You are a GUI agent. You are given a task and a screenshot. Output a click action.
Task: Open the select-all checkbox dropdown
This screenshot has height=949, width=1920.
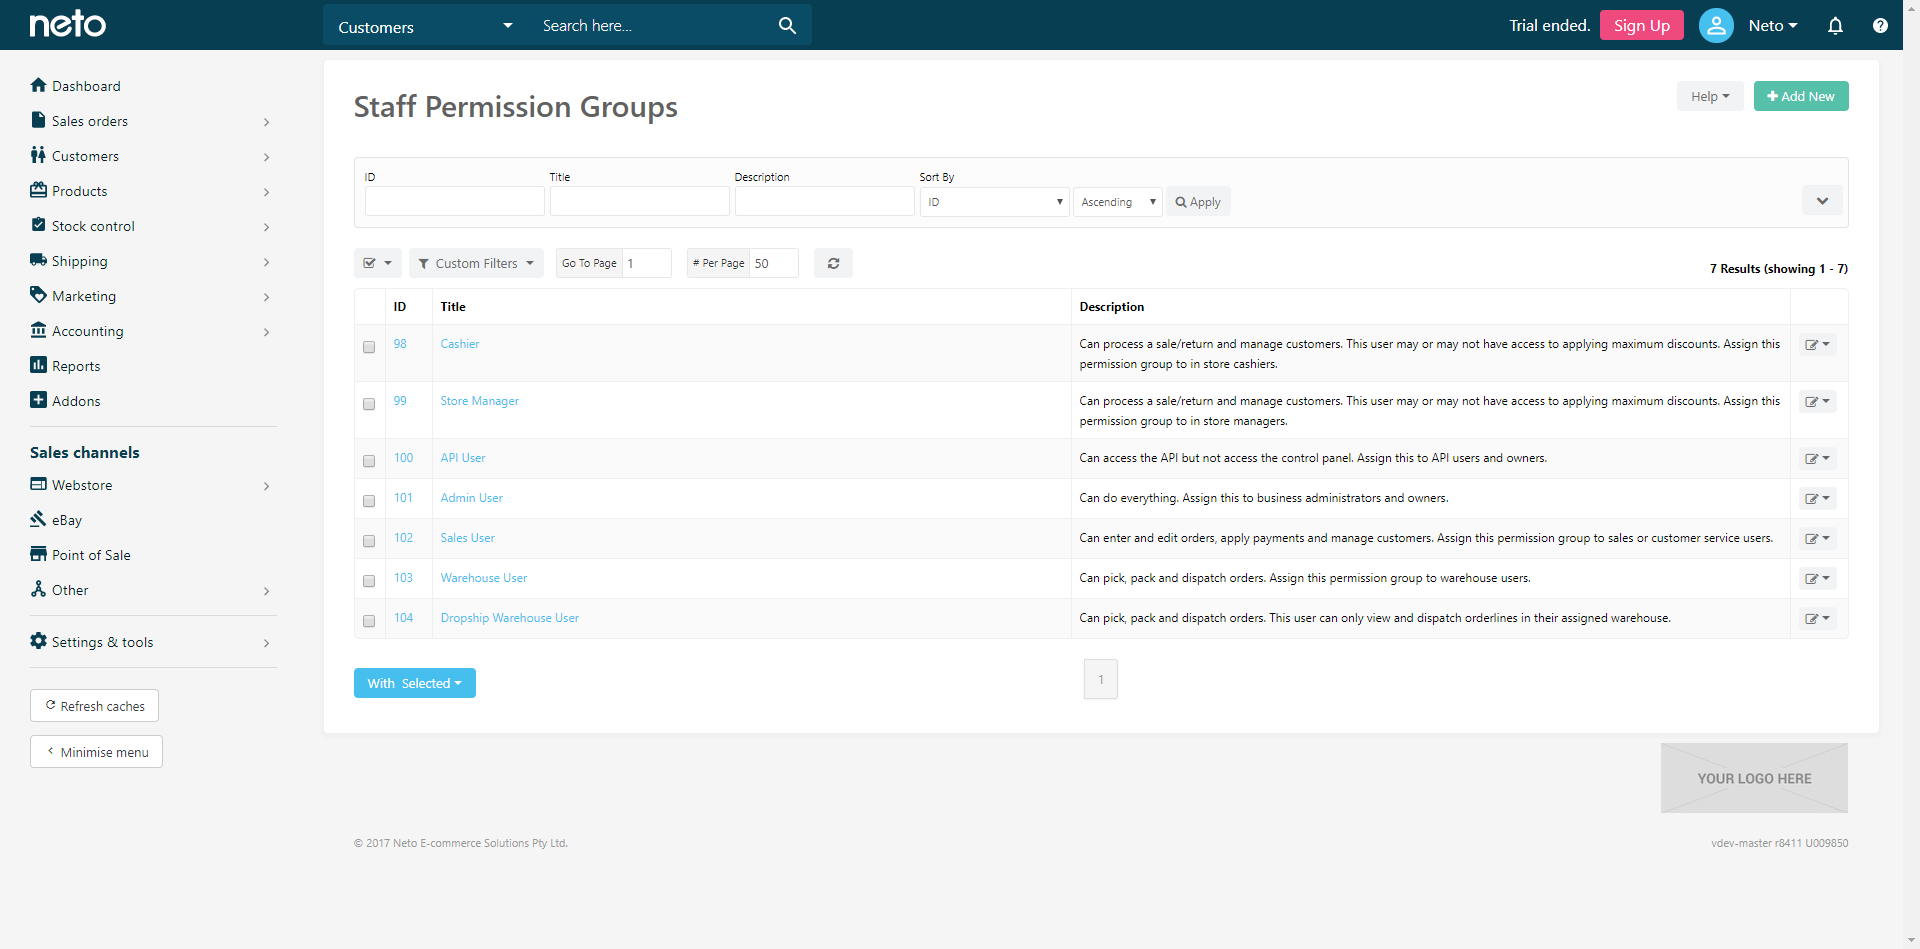click(x=377, y=263)
